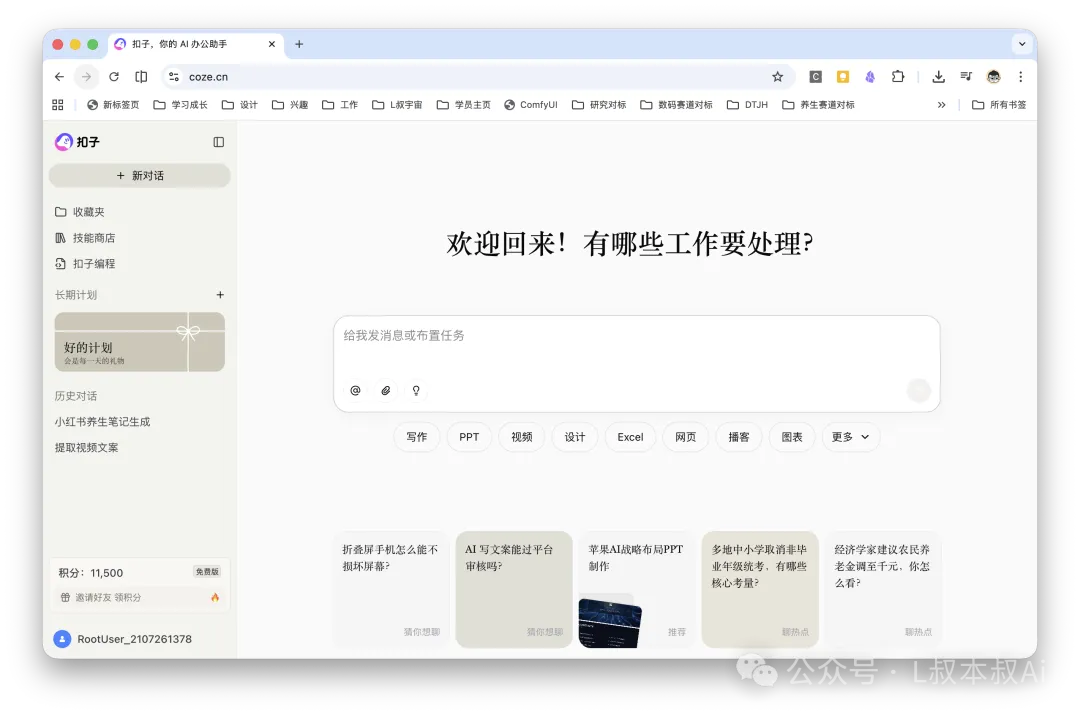Open the DTJH bookmark folder

coord(747,105)
